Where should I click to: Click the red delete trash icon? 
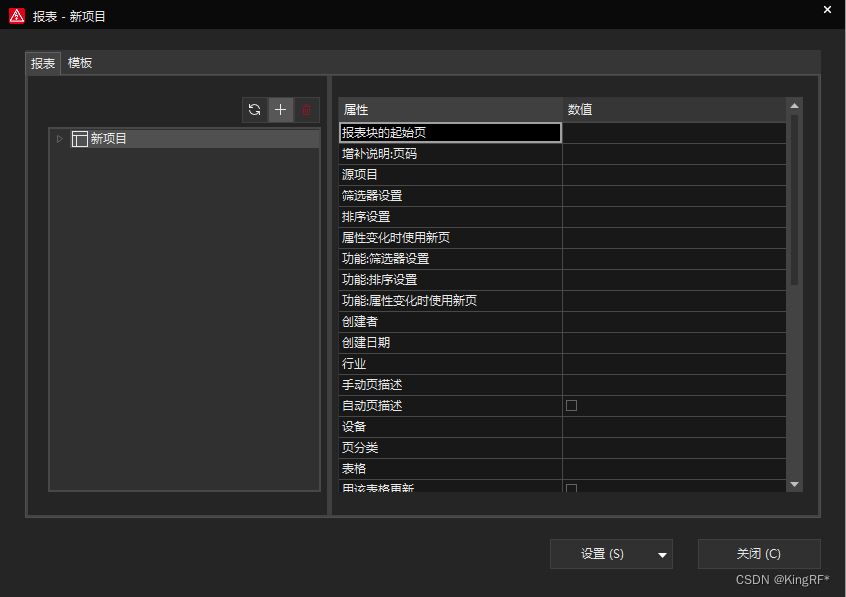pos(307,110)
